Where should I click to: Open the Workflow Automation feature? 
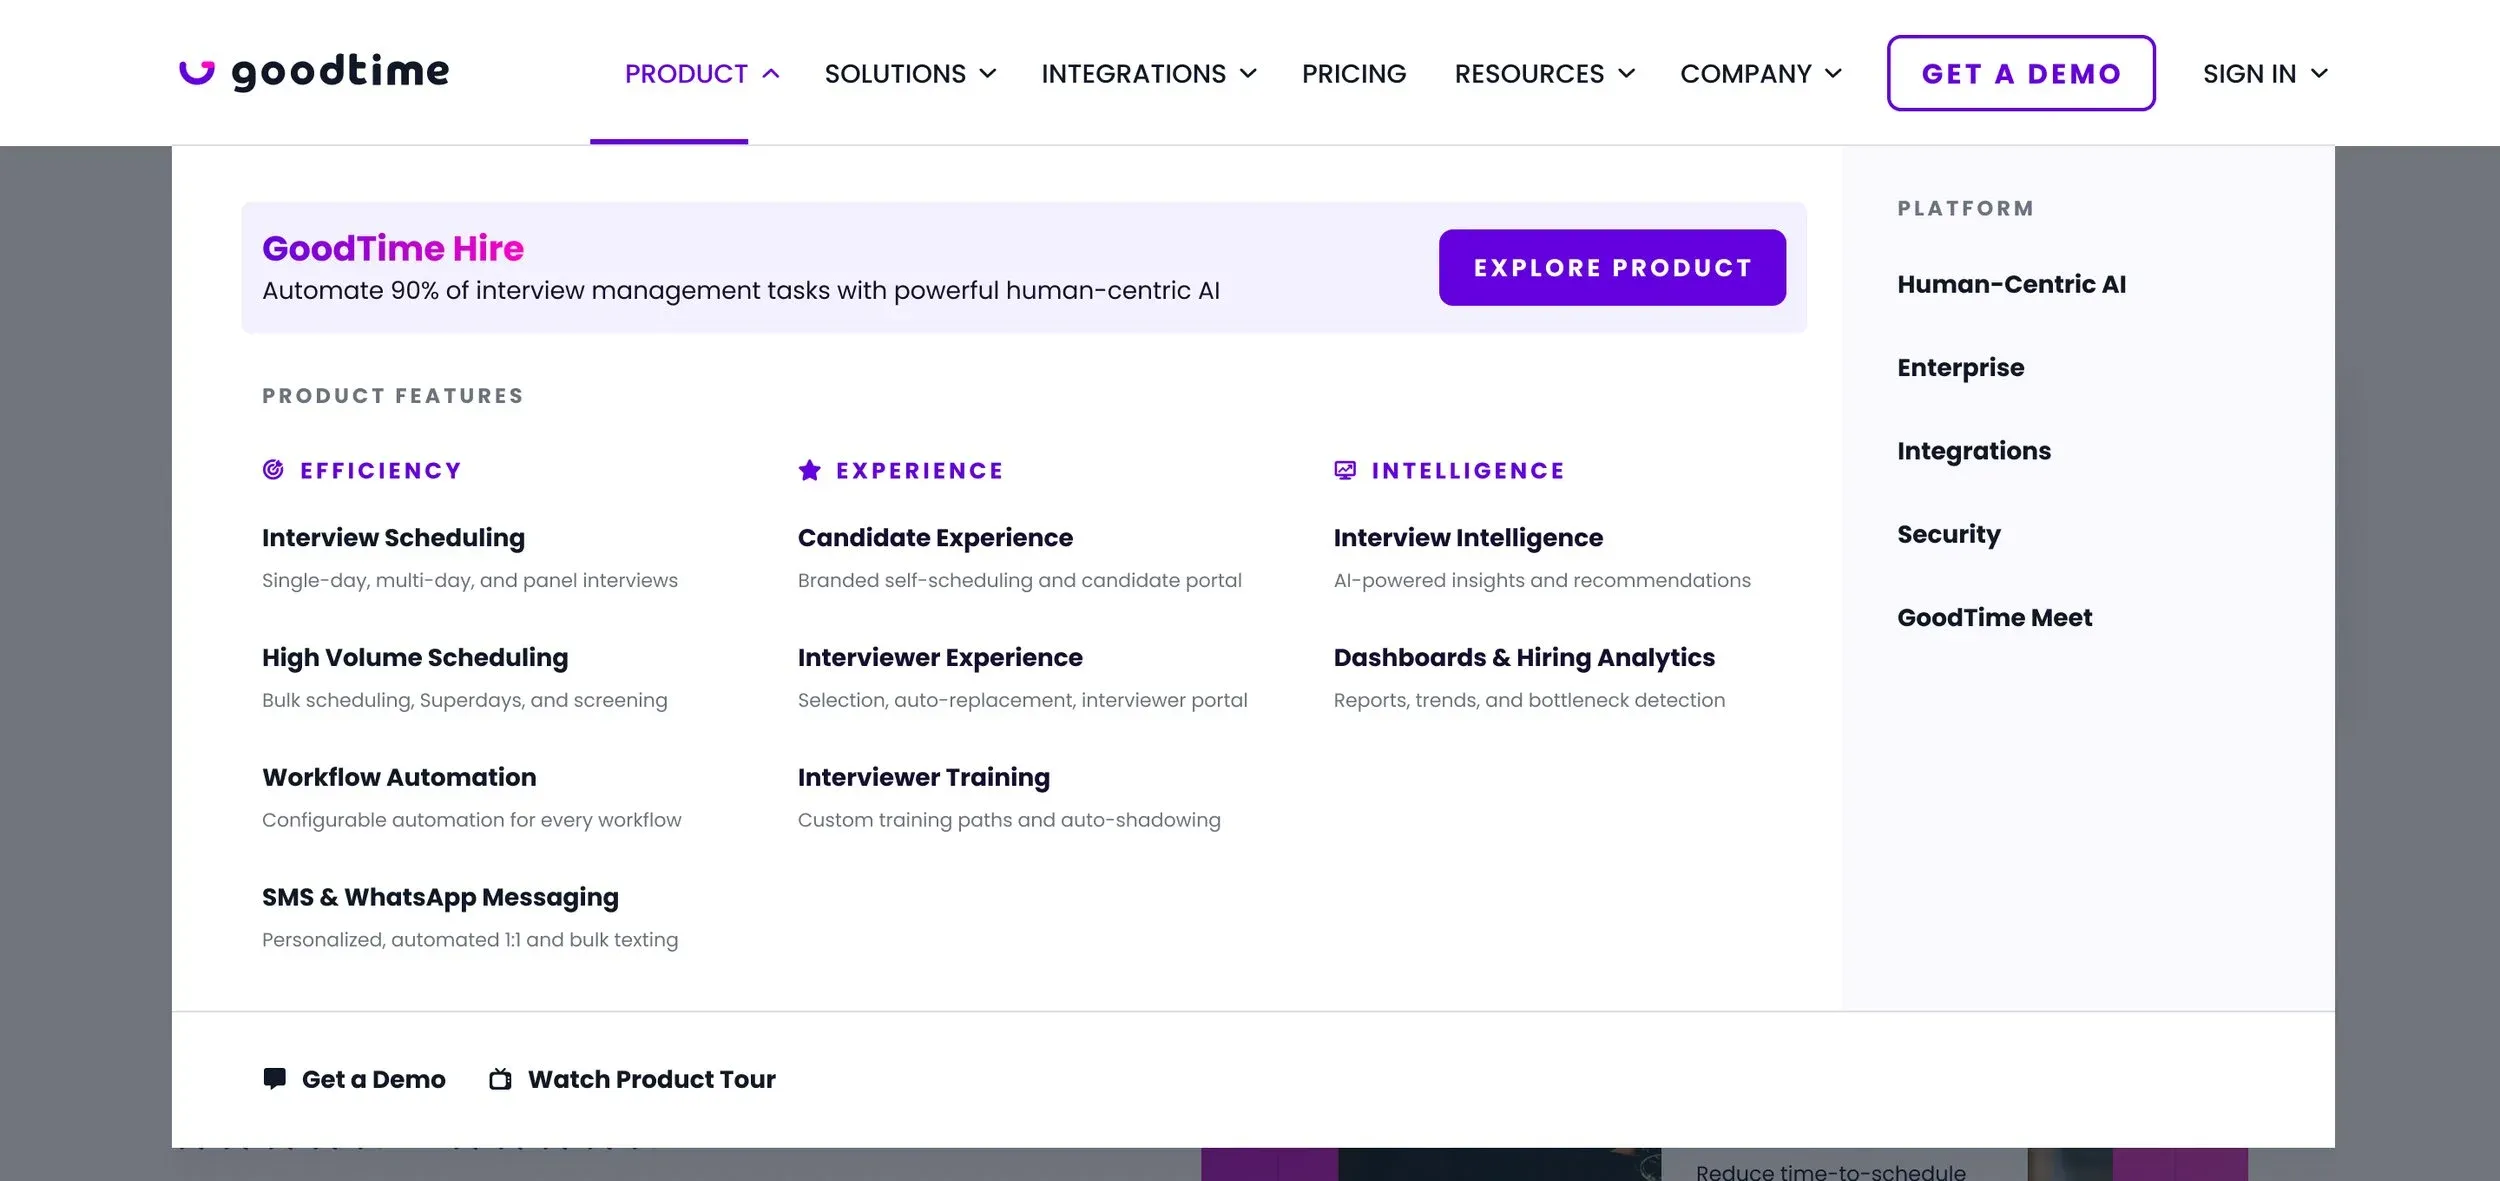(x=399, y=777)
